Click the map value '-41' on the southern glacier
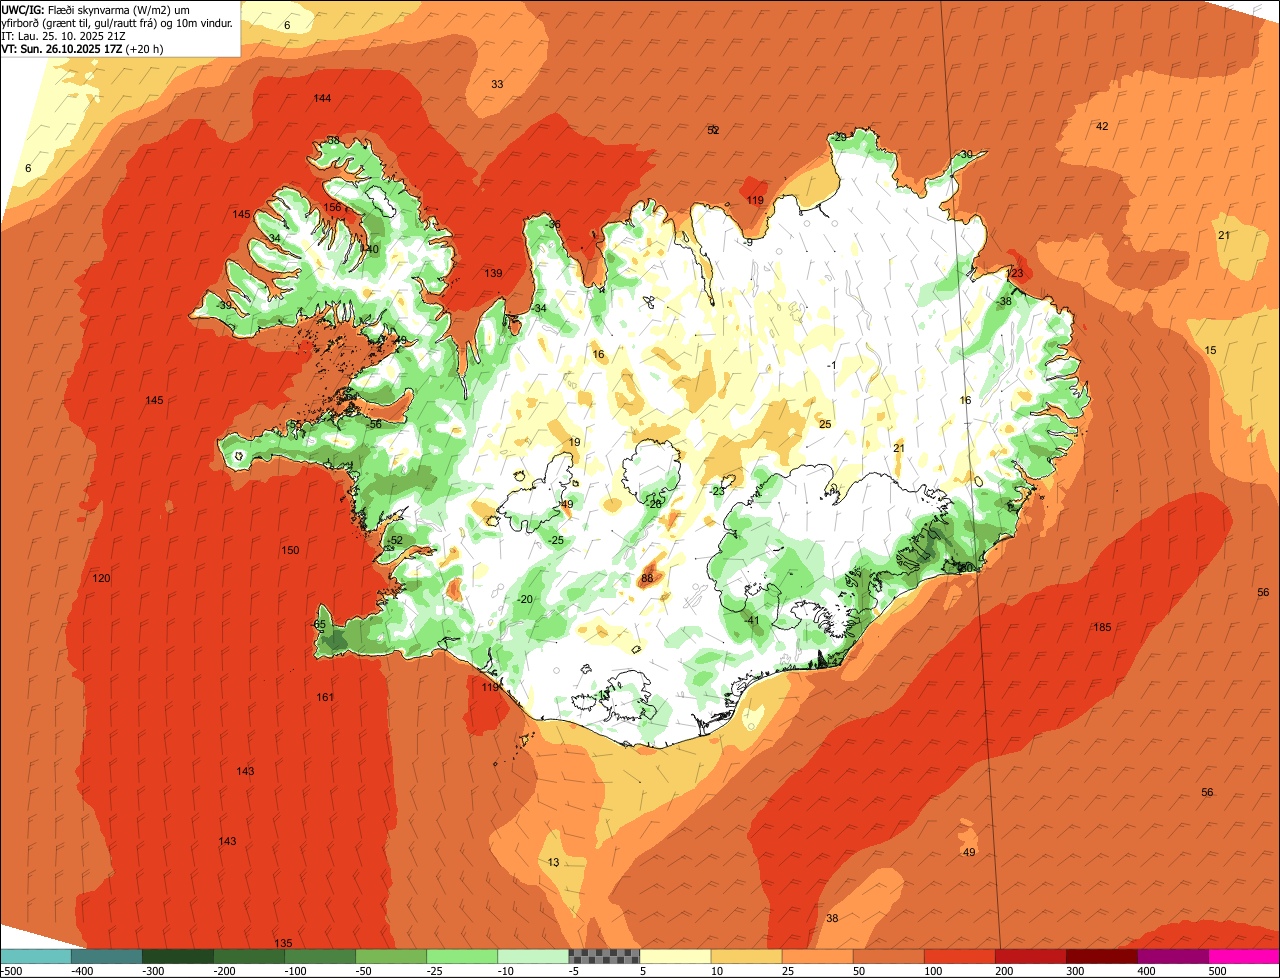Viewport: 1280px width, 978px height. (752, 620)
